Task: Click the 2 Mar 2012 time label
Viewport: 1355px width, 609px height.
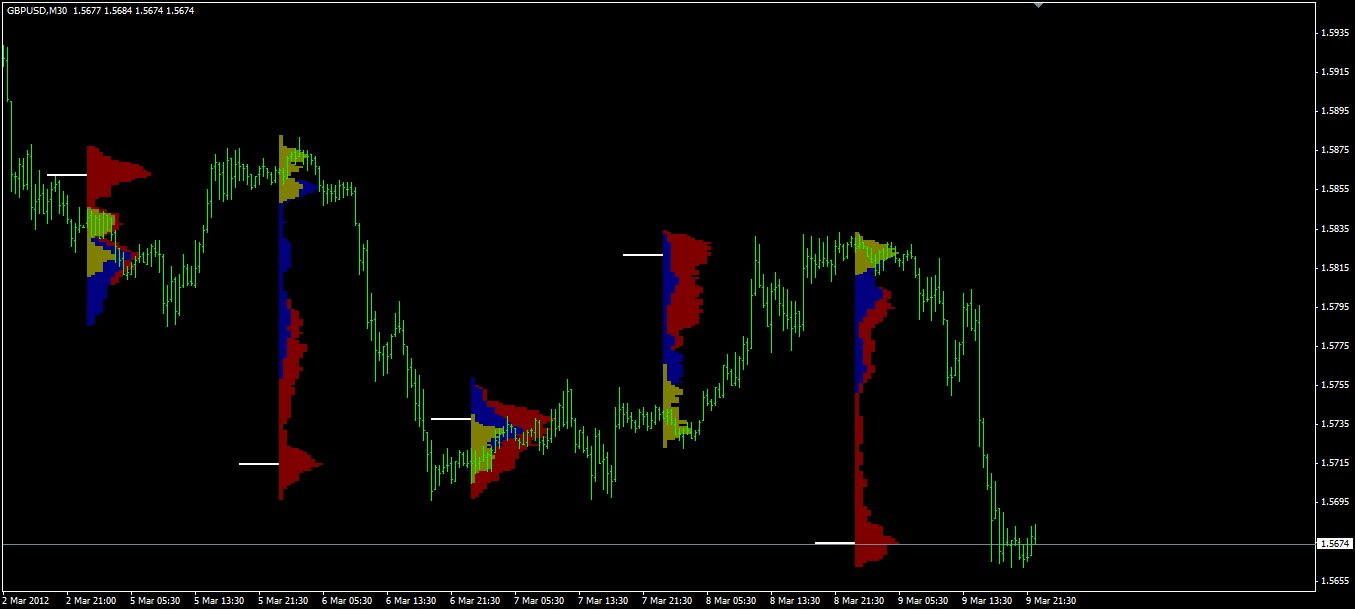Action: (x=25, y=601)
